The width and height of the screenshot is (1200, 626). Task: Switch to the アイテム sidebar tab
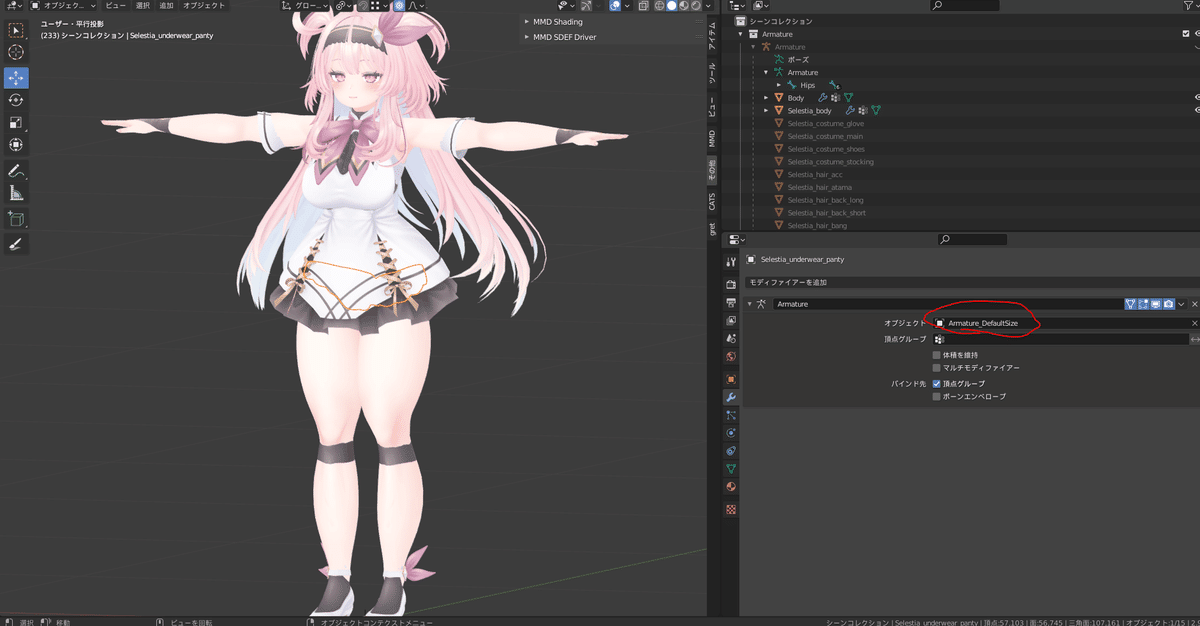click(x=712, y=37)
